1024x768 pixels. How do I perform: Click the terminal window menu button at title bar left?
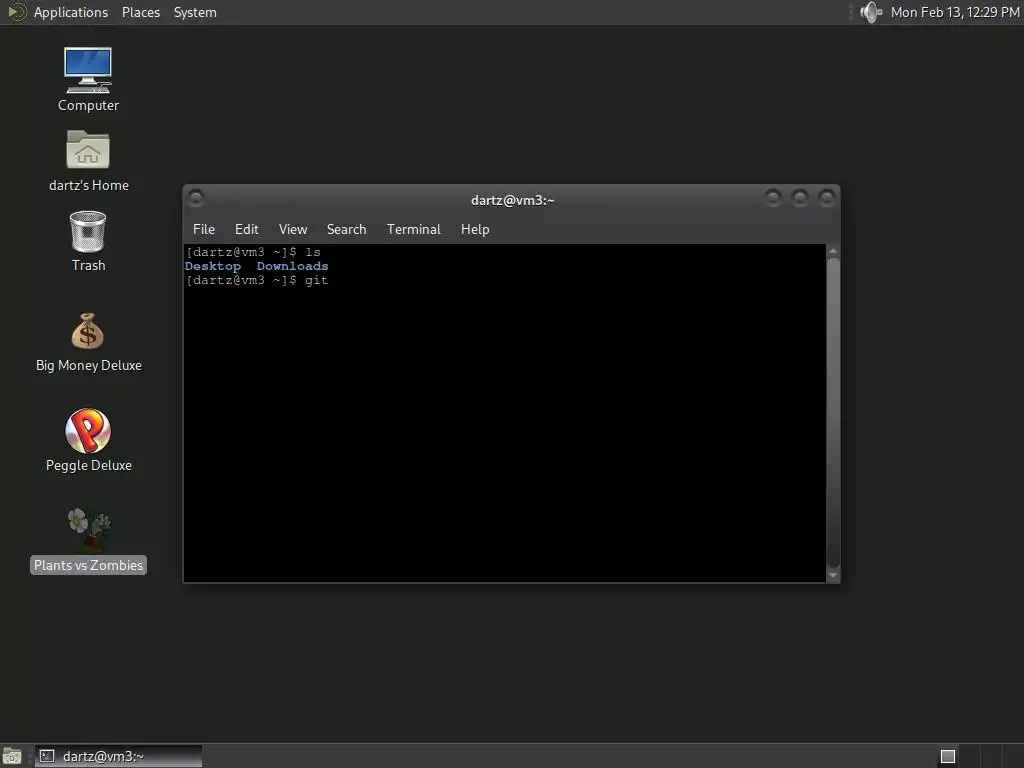(196, 197)
